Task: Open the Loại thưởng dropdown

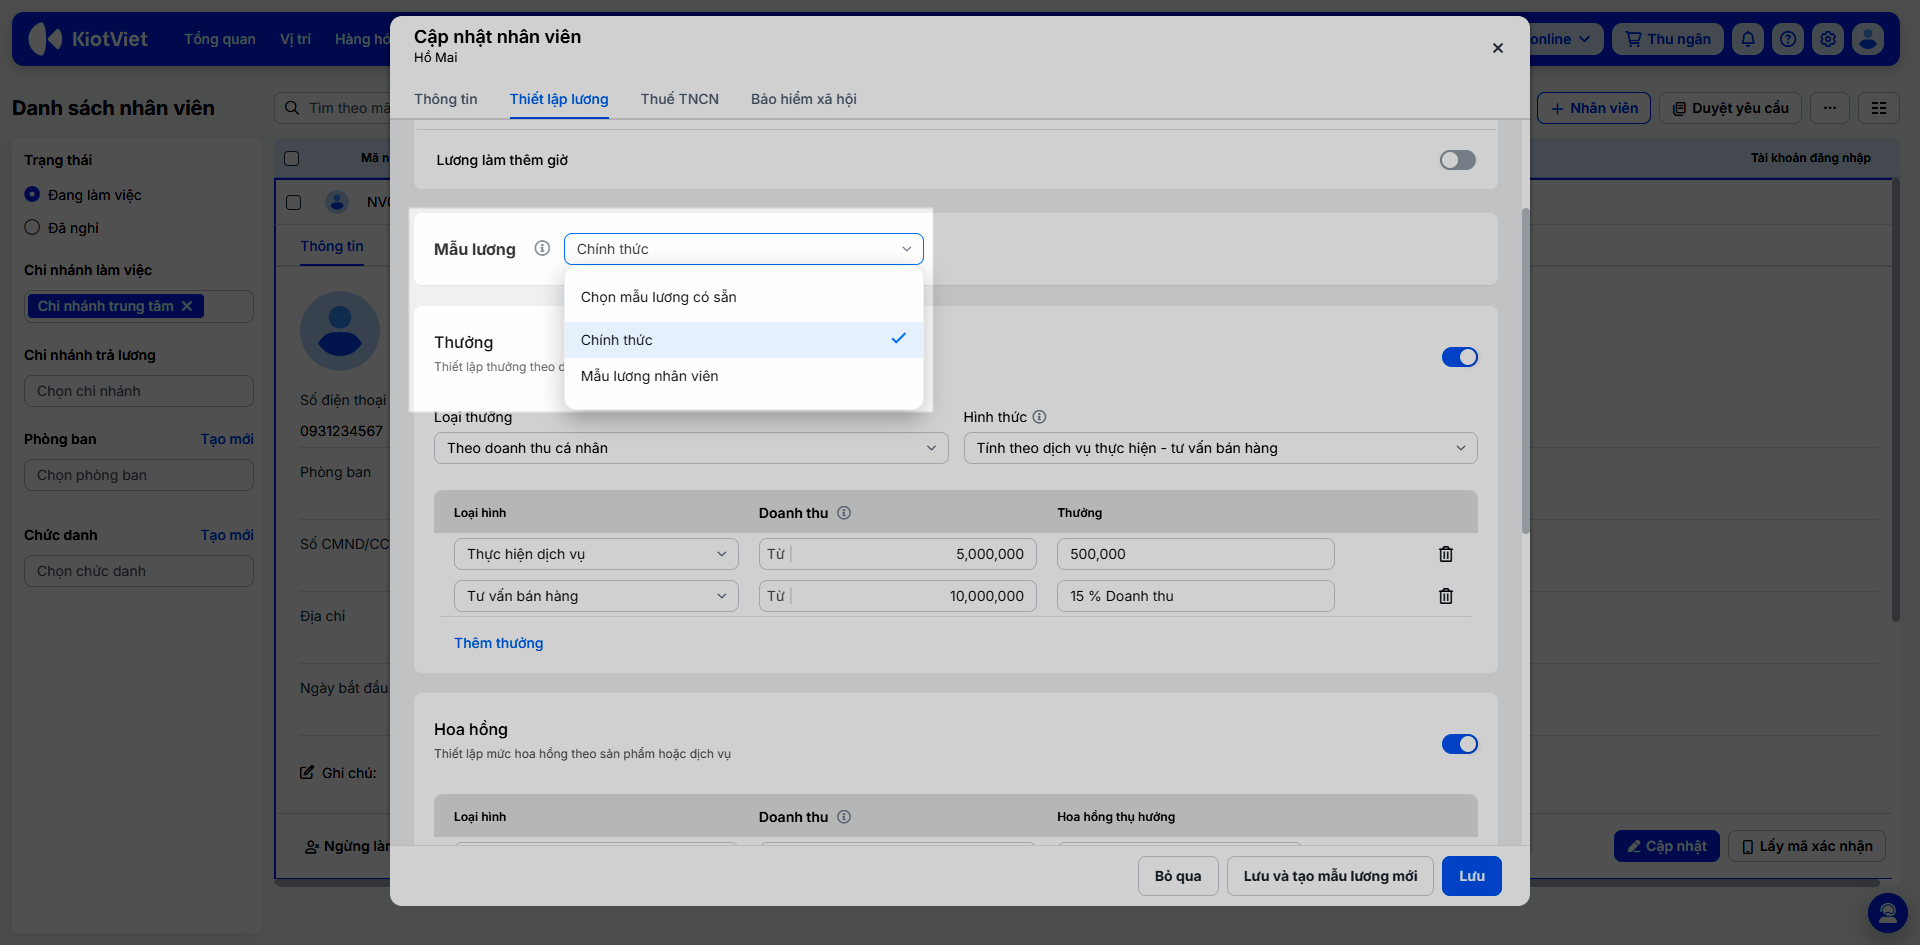Action: [x=691, y=448]
